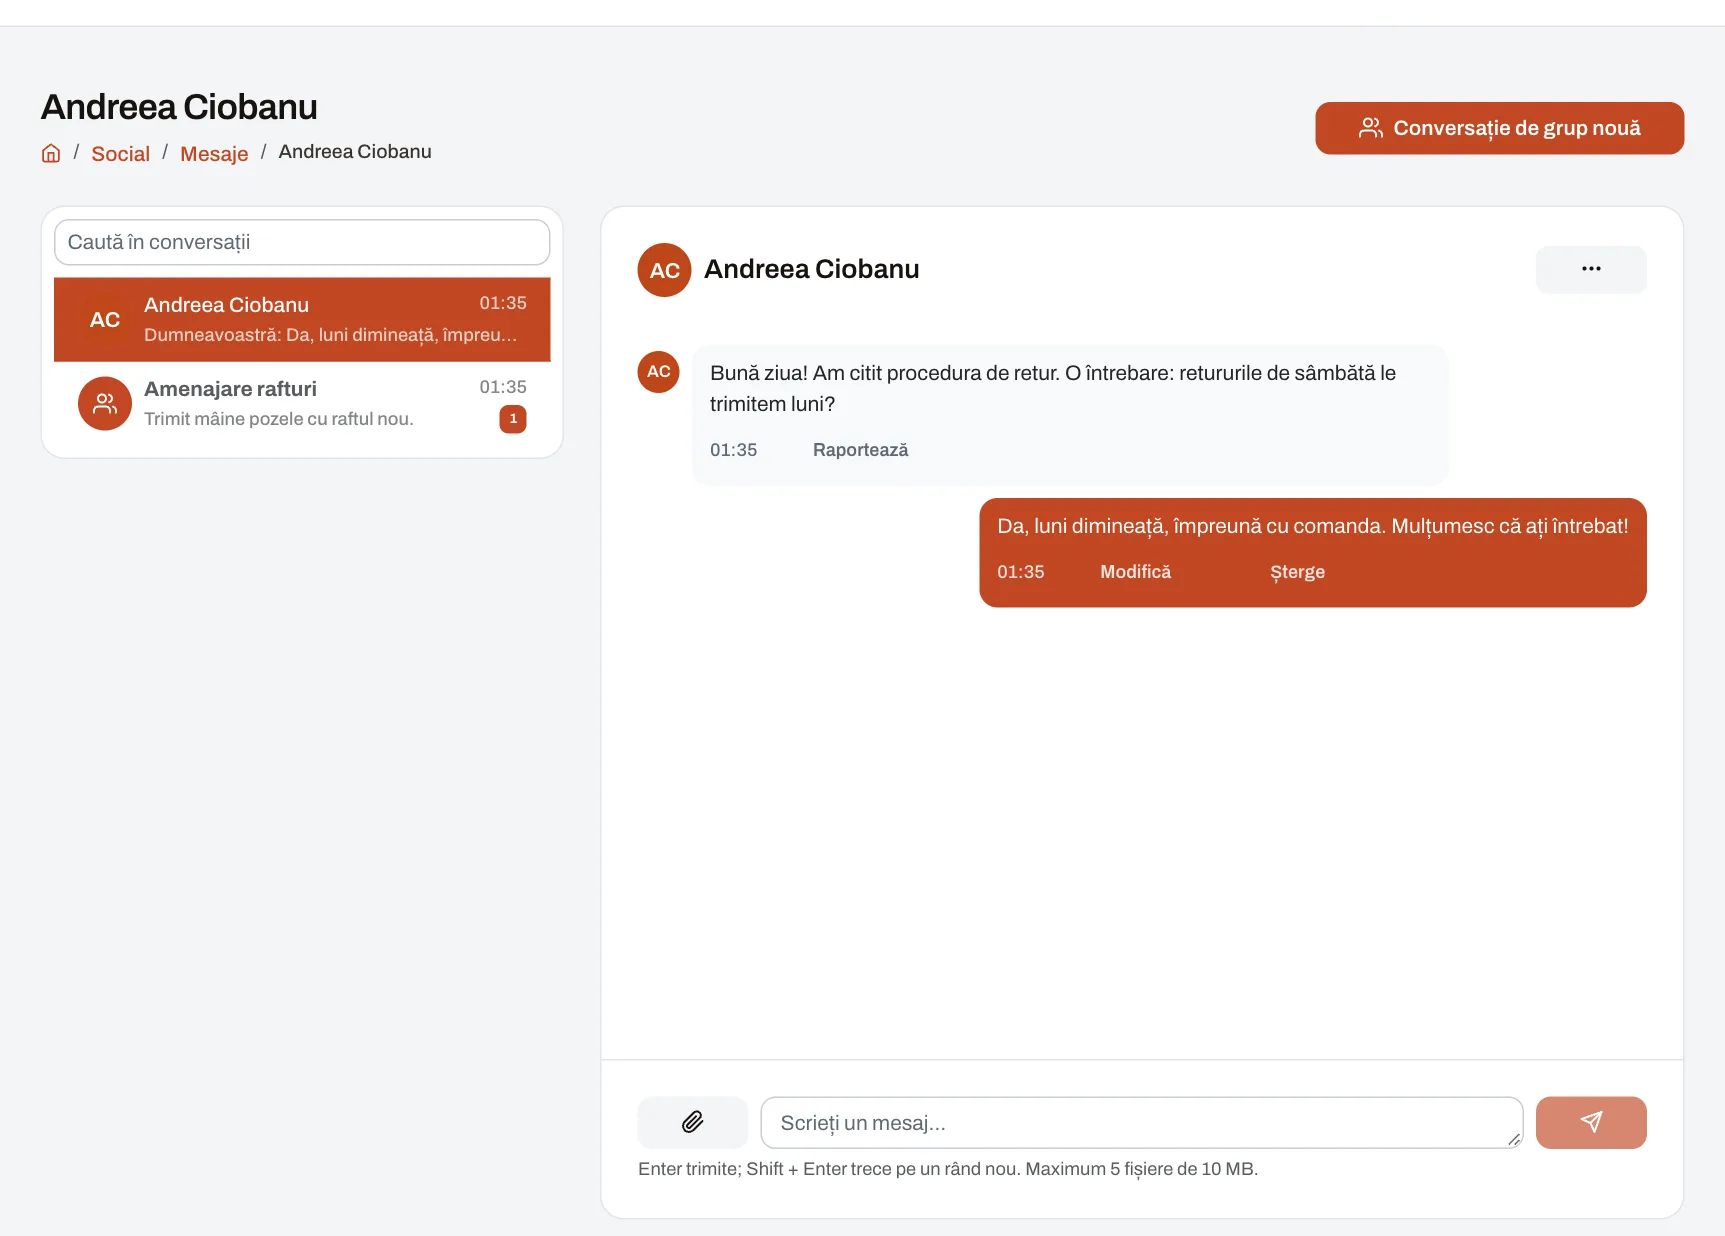Click the group icon of Amenajare rafturi
This screenshot has width=1725, height=1236.
pos(105,403)
